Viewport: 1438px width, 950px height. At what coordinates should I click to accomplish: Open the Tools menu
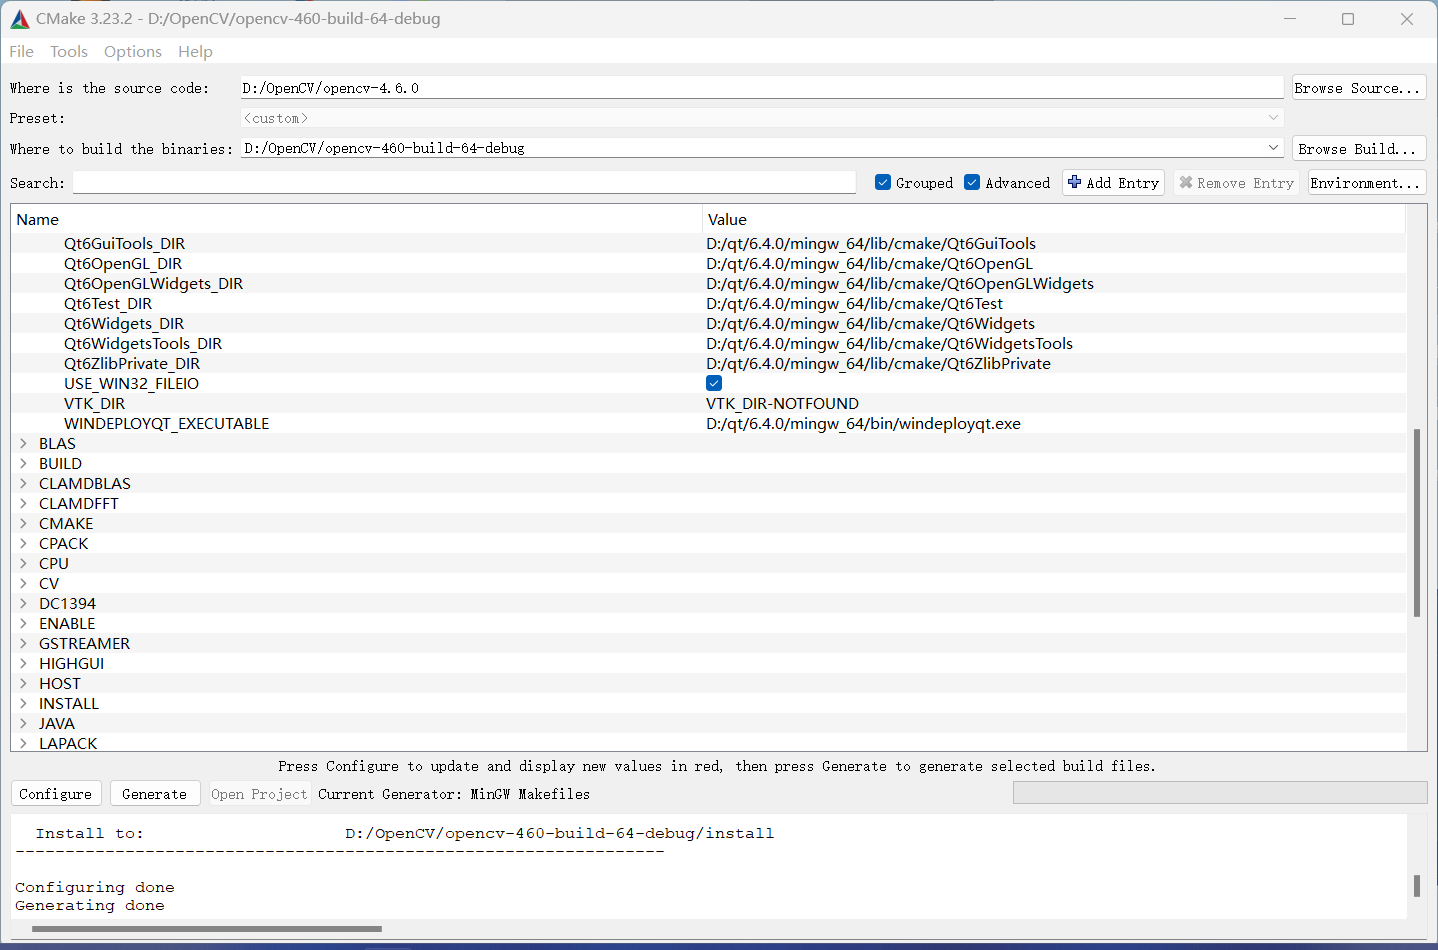coord(68,51)
